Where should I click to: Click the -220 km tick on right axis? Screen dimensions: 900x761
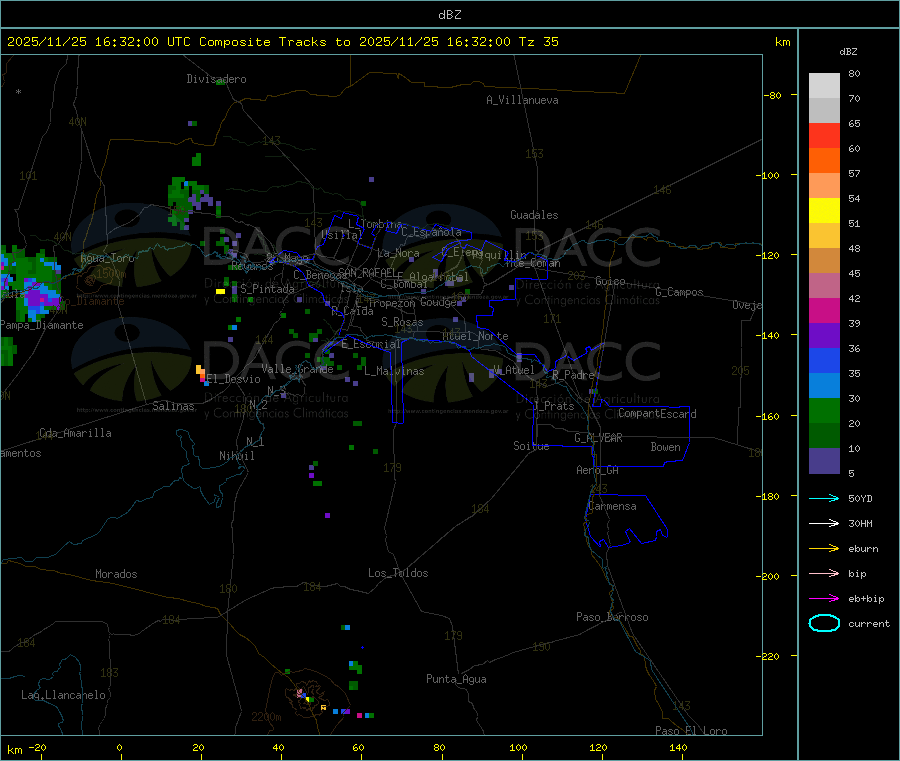(770, 656)
